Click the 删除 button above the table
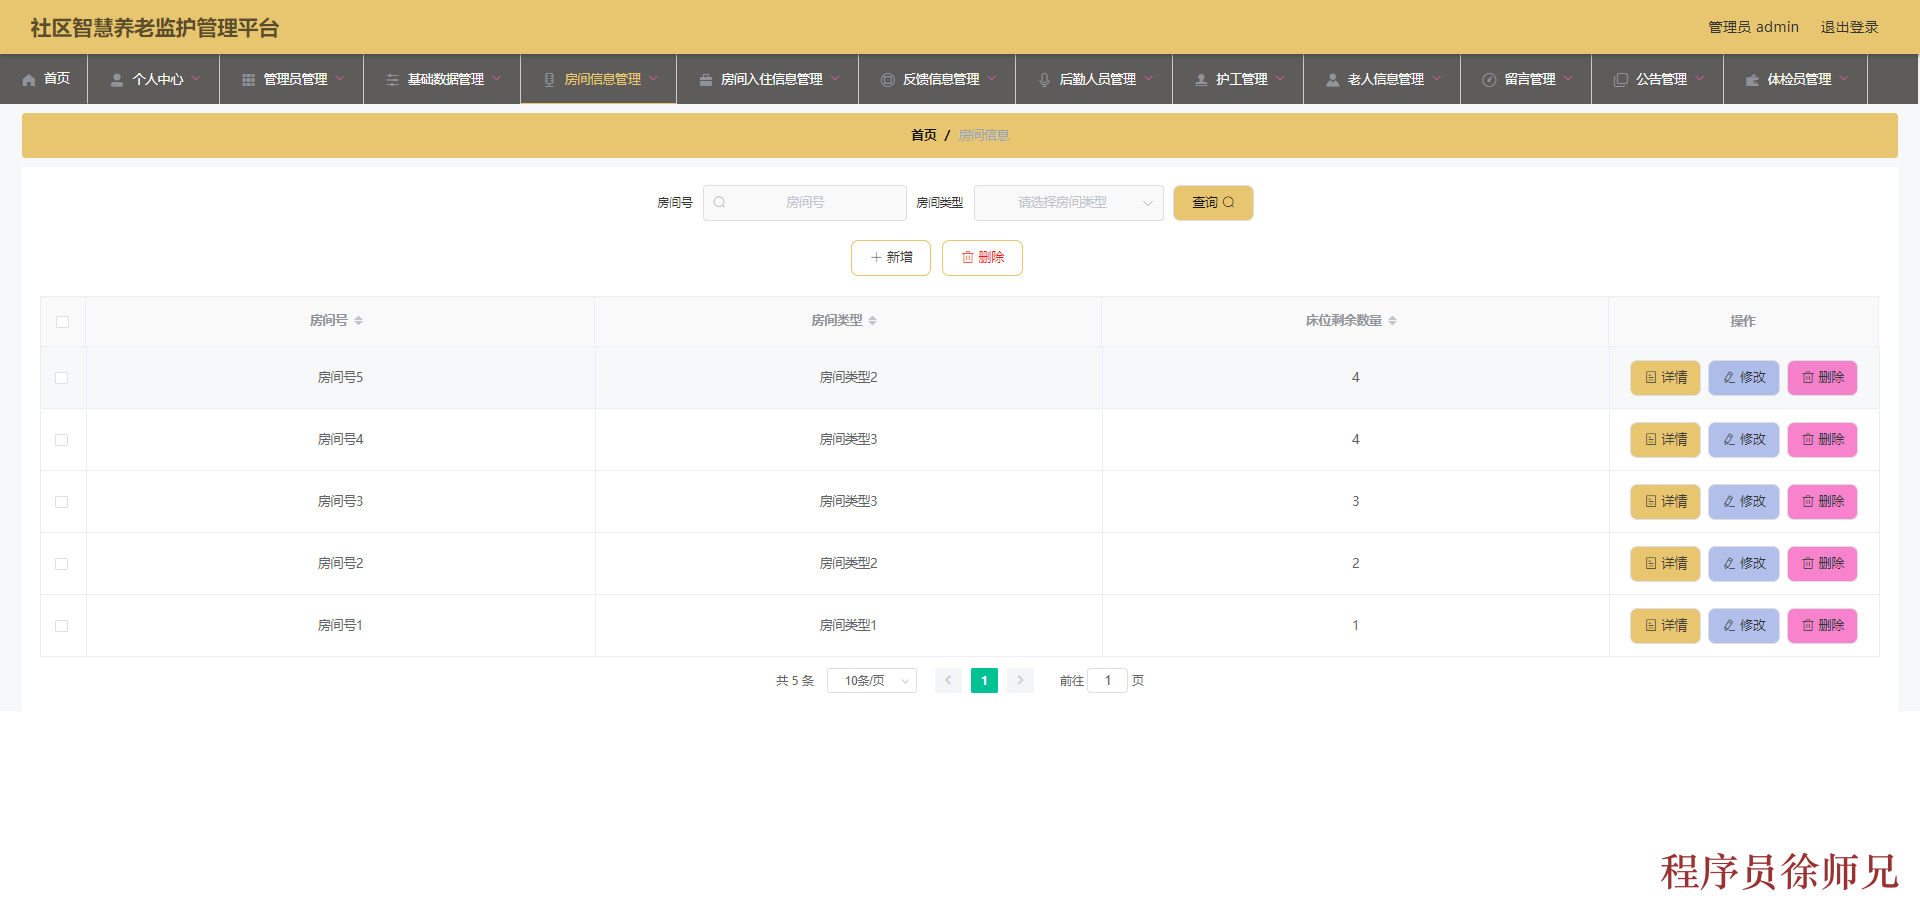This screenshot has width=1920, height=916. point(982,258)
